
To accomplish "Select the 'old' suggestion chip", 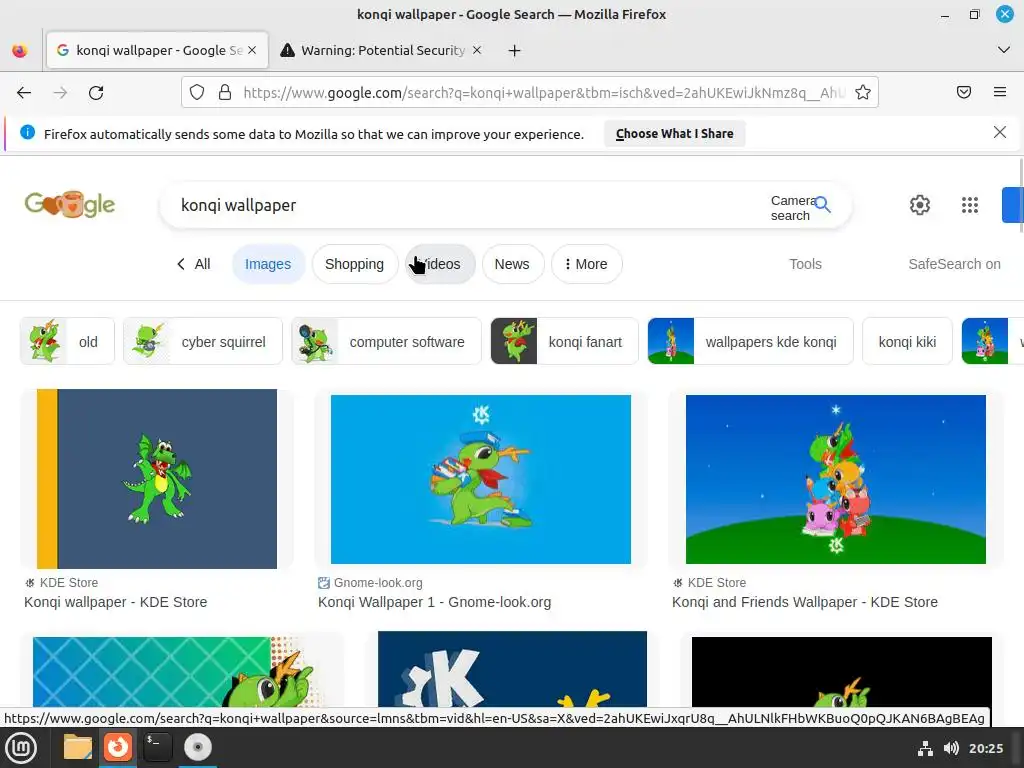I will tap(67, 342).
